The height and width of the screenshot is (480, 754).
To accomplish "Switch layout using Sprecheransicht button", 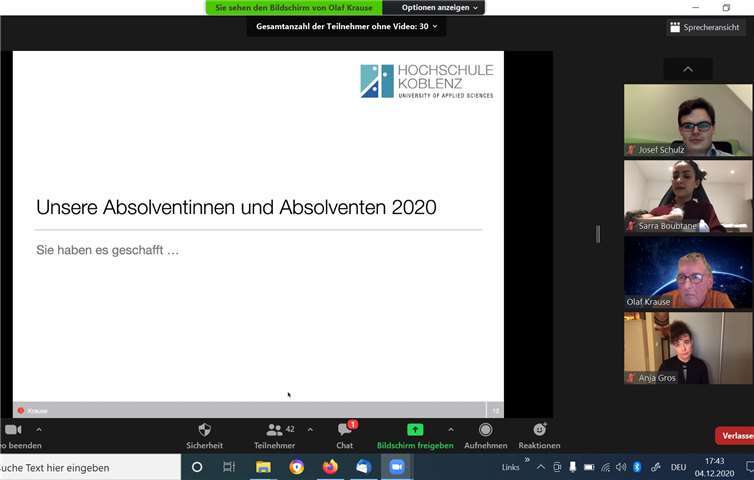I will [708, 28].
